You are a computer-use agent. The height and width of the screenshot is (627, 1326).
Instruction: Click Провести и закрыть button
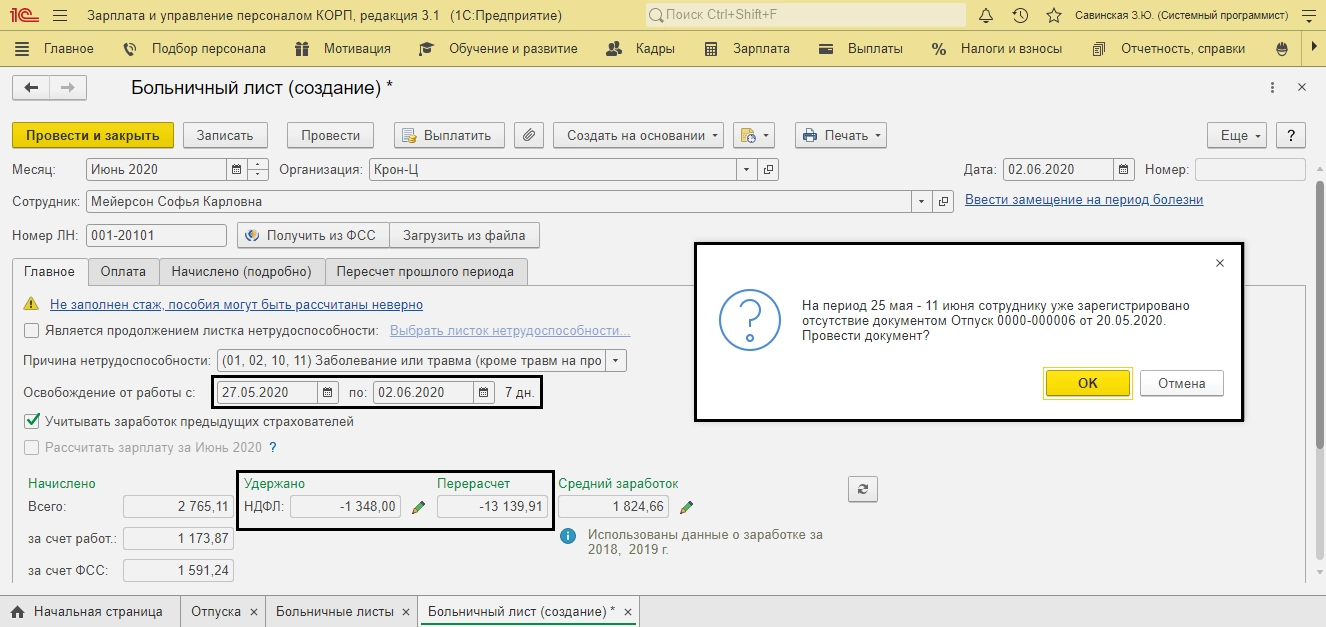point(93,135)
